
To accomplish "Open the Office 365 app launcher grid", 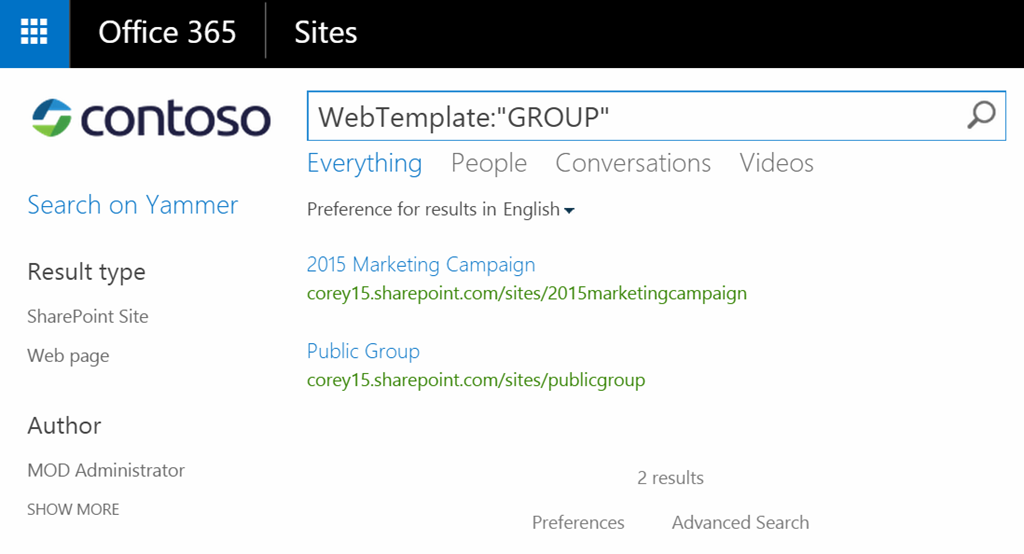I will pyautogui.click(x=35, y=33).
